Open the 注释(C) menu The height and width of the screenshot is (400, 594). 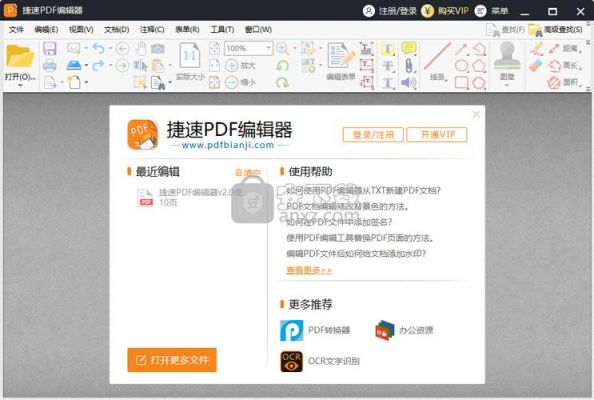(152, 30)
